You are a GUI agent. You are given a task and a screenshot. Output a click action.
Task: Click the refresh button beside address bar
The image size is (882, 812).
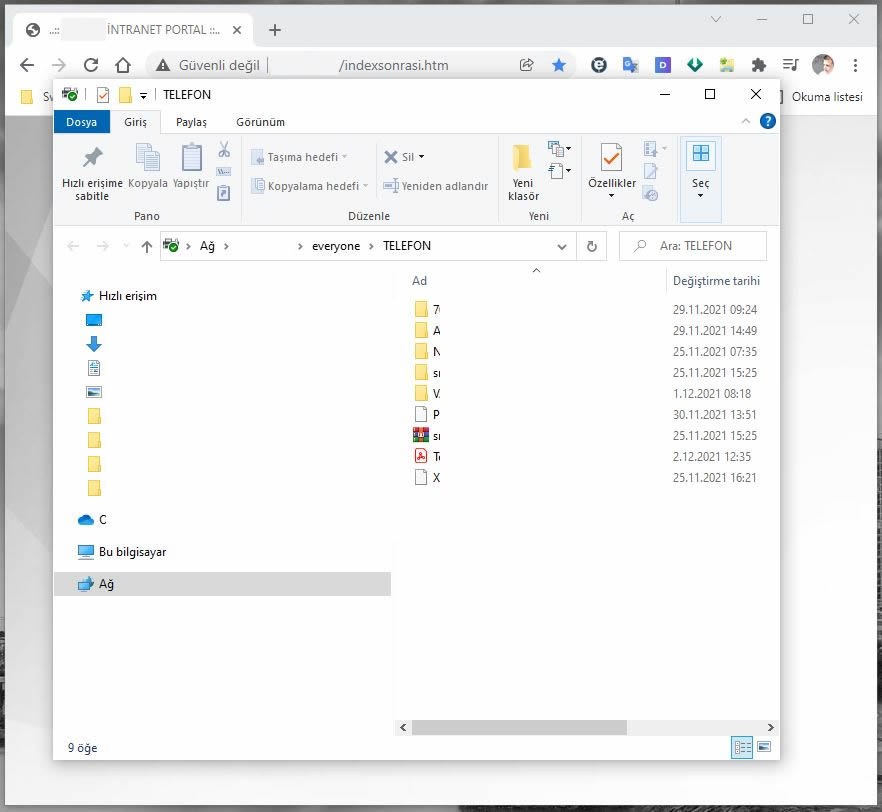click(x=591, y=246)
